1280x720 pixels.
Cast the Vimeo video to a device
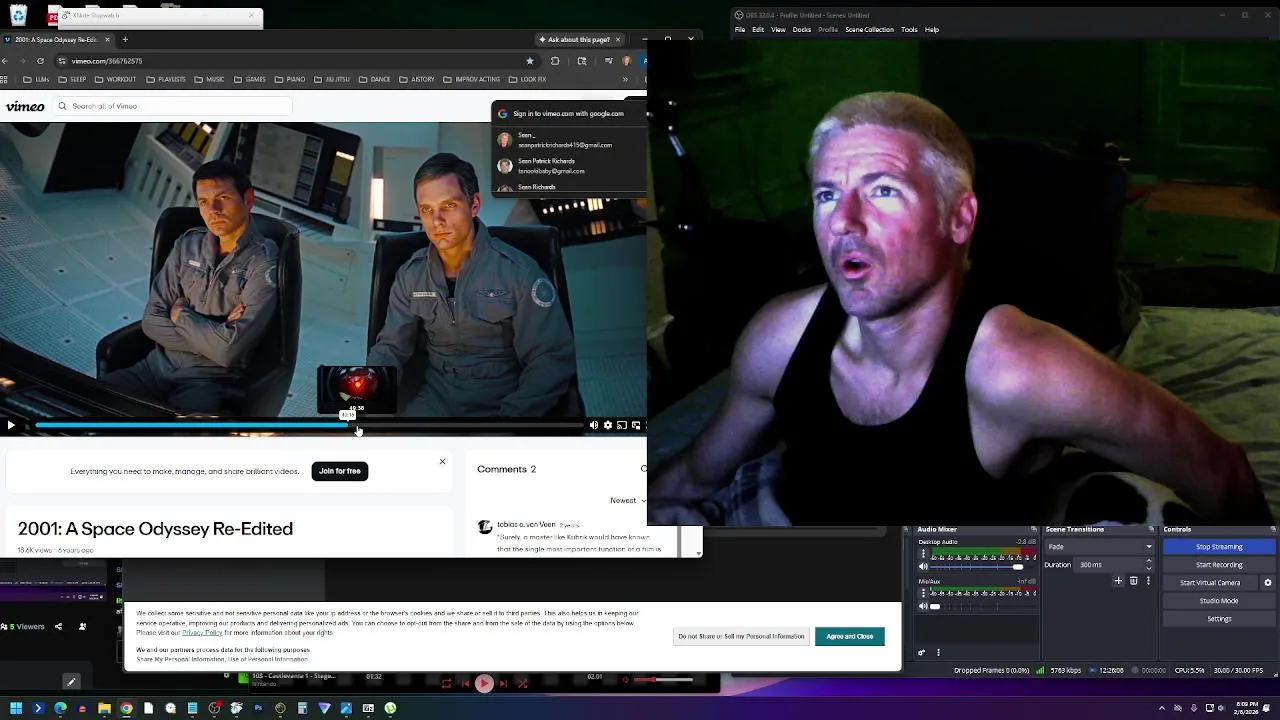pos(621,425)
